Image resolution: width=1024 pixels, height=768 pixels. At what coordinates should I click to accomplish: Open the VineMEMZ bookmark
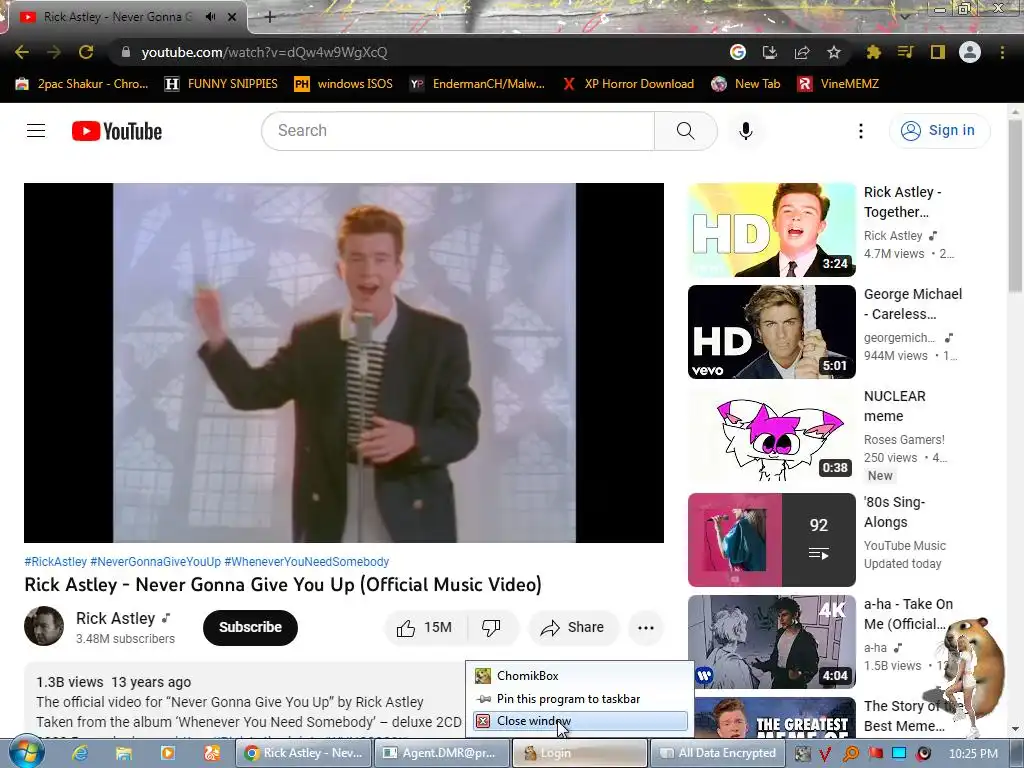[839, 84]
